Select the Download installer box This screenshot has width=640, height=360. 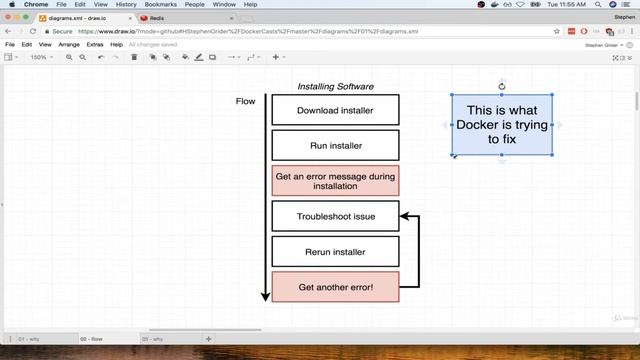tap(336, 110)
